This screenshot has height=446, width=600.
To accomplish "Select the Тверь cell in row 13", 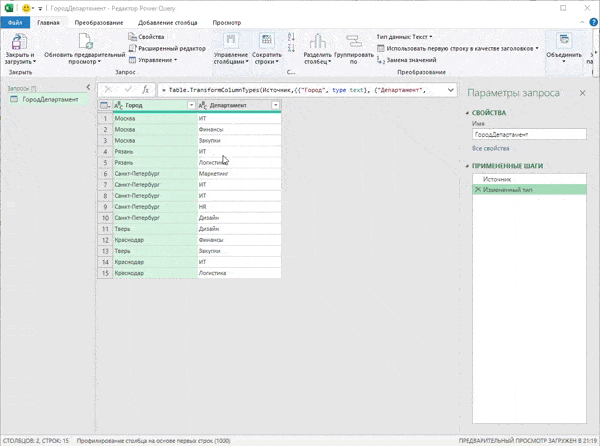I will point(155,251).
